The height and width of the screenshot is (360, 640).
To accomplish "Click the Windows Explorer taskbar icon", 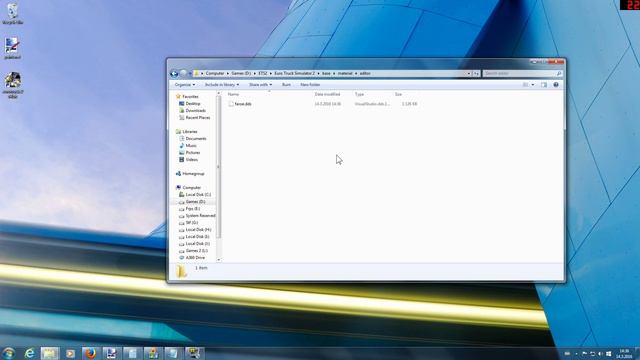I will (50, 353).
